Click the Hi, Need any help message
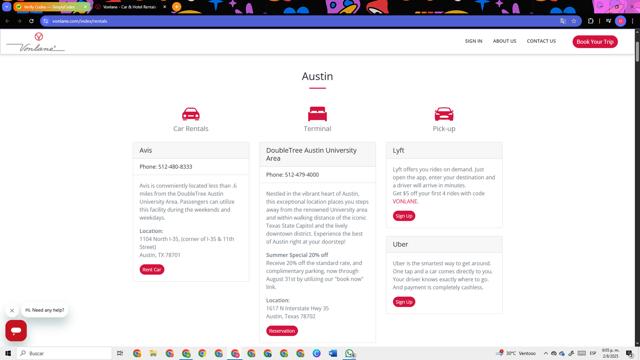640x360 pixels. (x=45, y=310)
